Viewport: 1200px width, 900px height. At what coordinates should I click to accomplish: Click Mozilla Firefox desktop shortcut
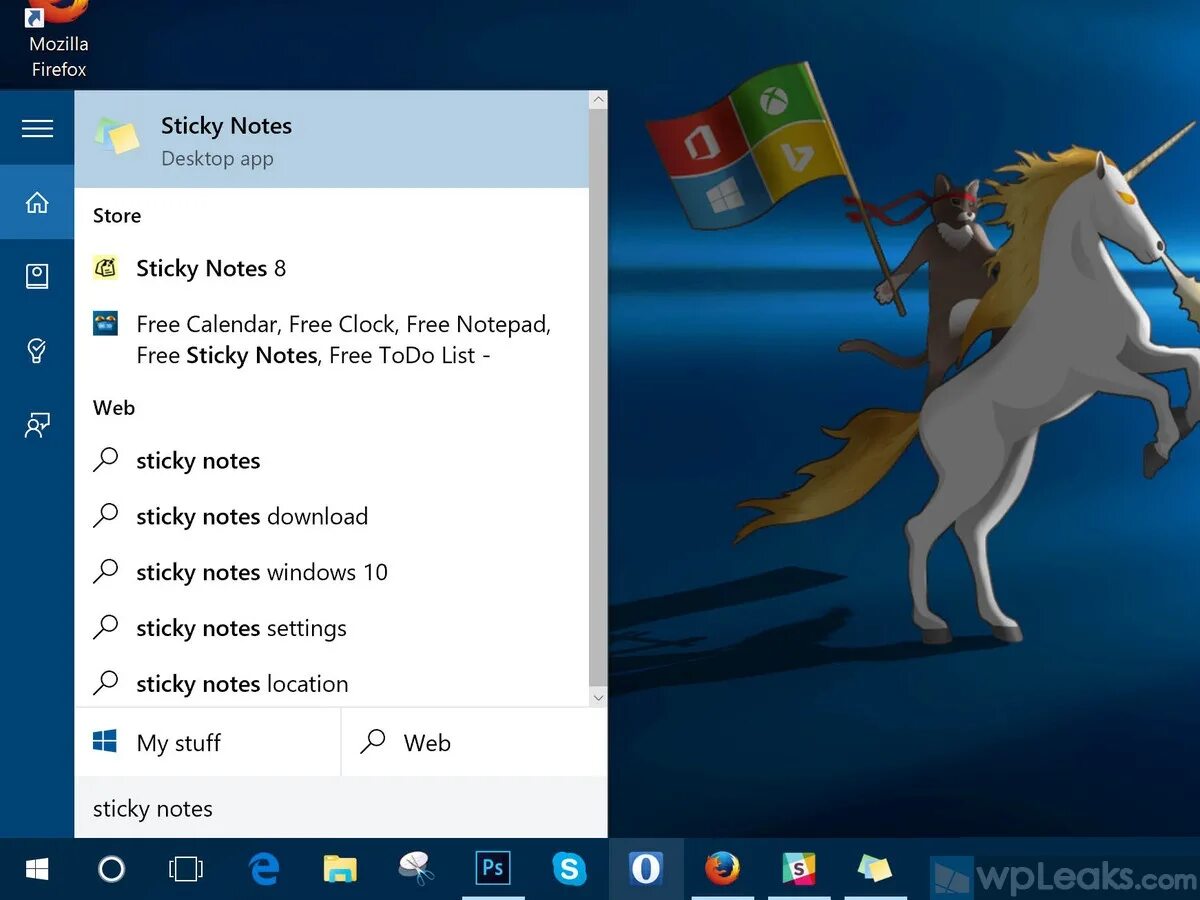[x=58, y=40]
